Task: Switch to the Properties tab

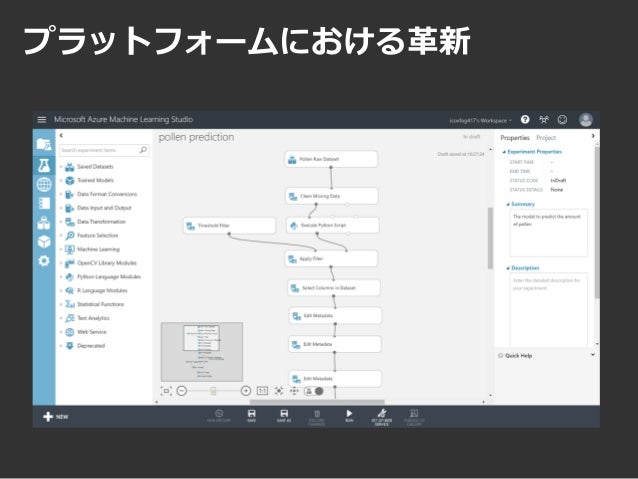Action: (515, 138)
